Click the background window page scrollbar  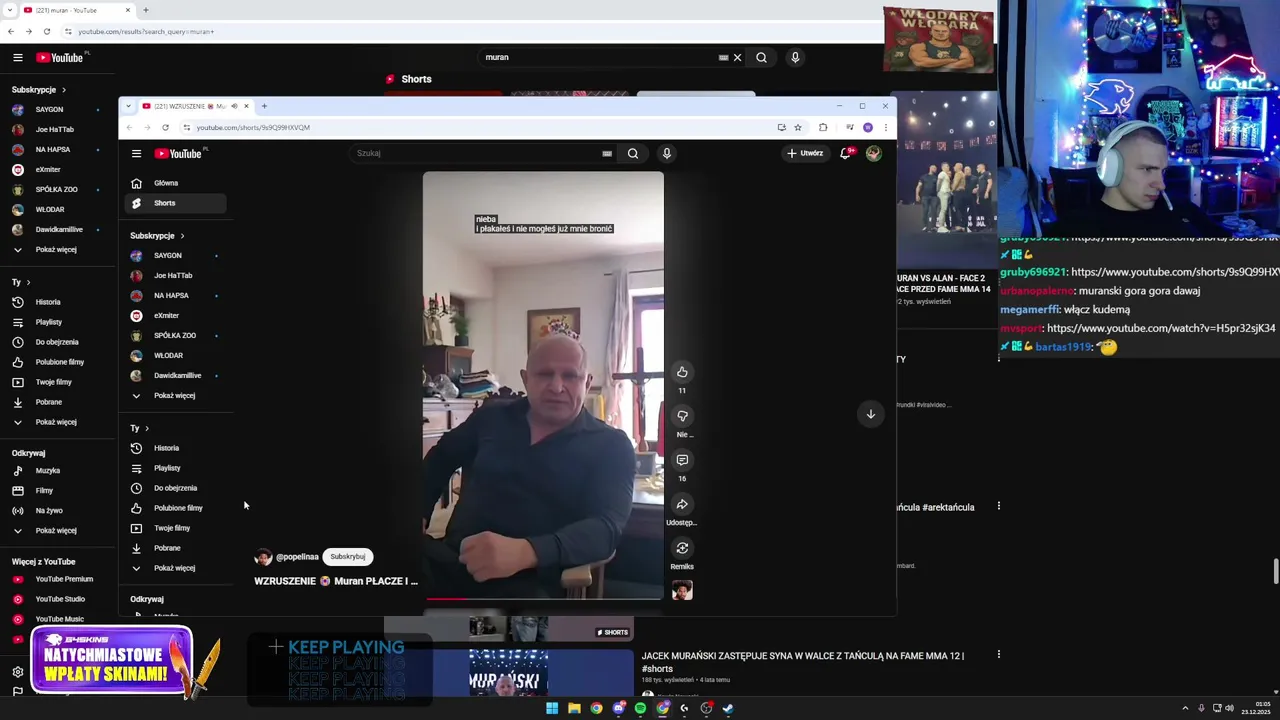point(1275,570)
